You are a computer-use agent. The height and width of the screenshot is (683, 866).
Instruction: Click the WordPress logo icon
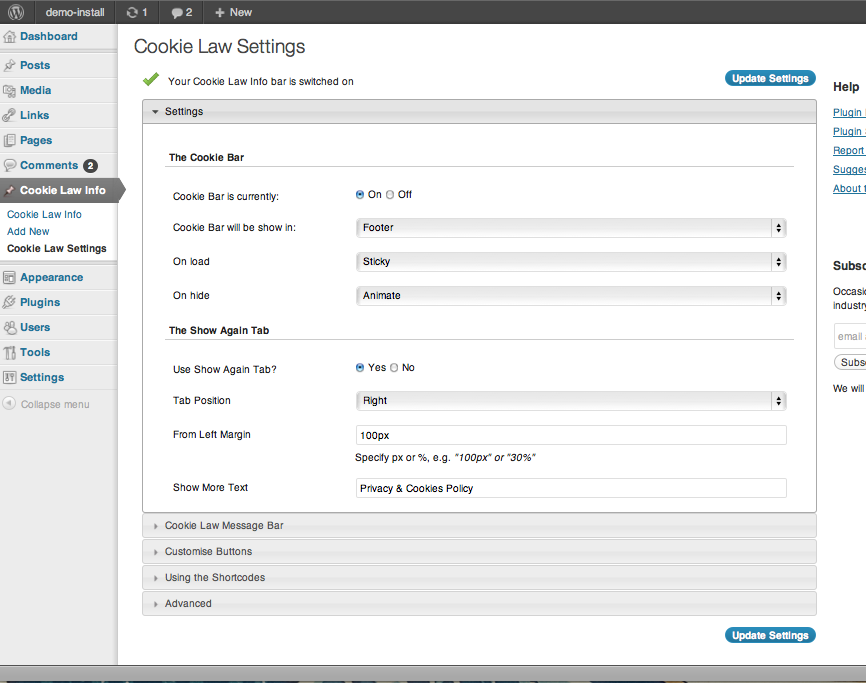click(x=16, y=12)
